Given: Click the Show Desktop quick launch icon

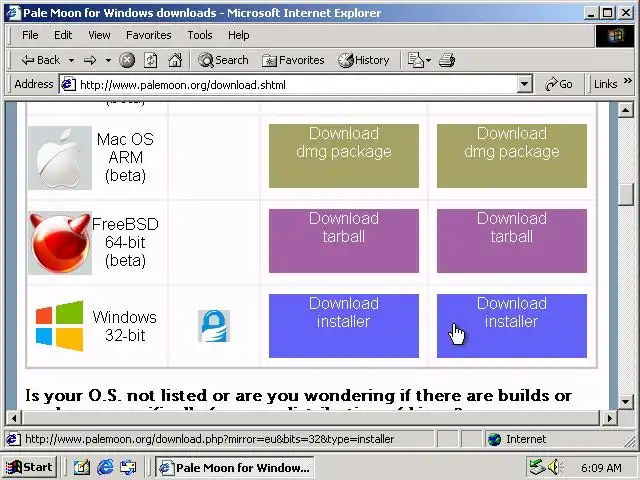Looking at the screenshot, I should pos(82,467).
